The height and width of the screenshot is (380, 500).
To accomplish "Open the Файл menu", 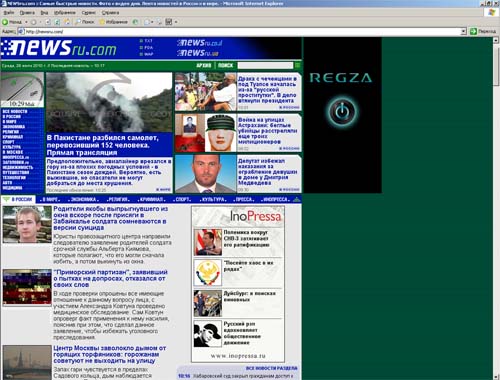I will (9, 12).
